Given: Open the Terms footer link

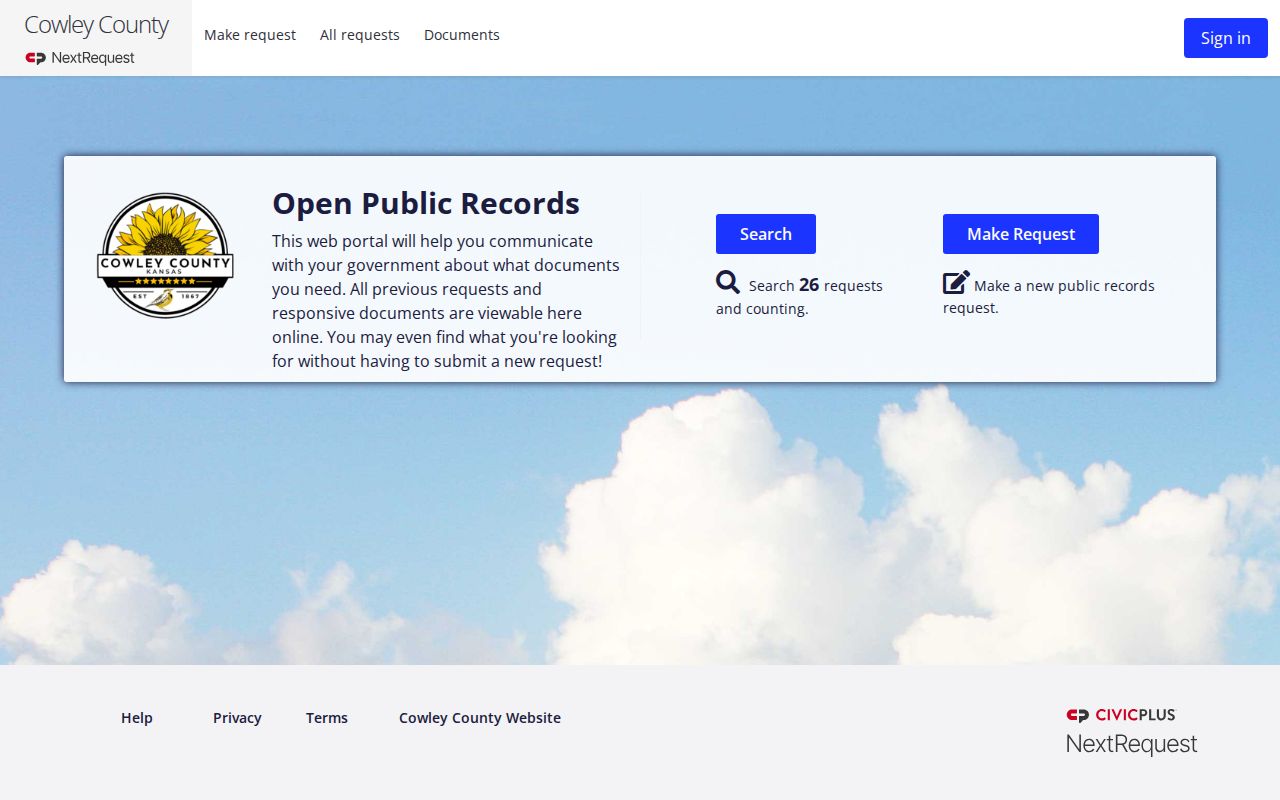Looking at the screenshot, I should (327, 718).
